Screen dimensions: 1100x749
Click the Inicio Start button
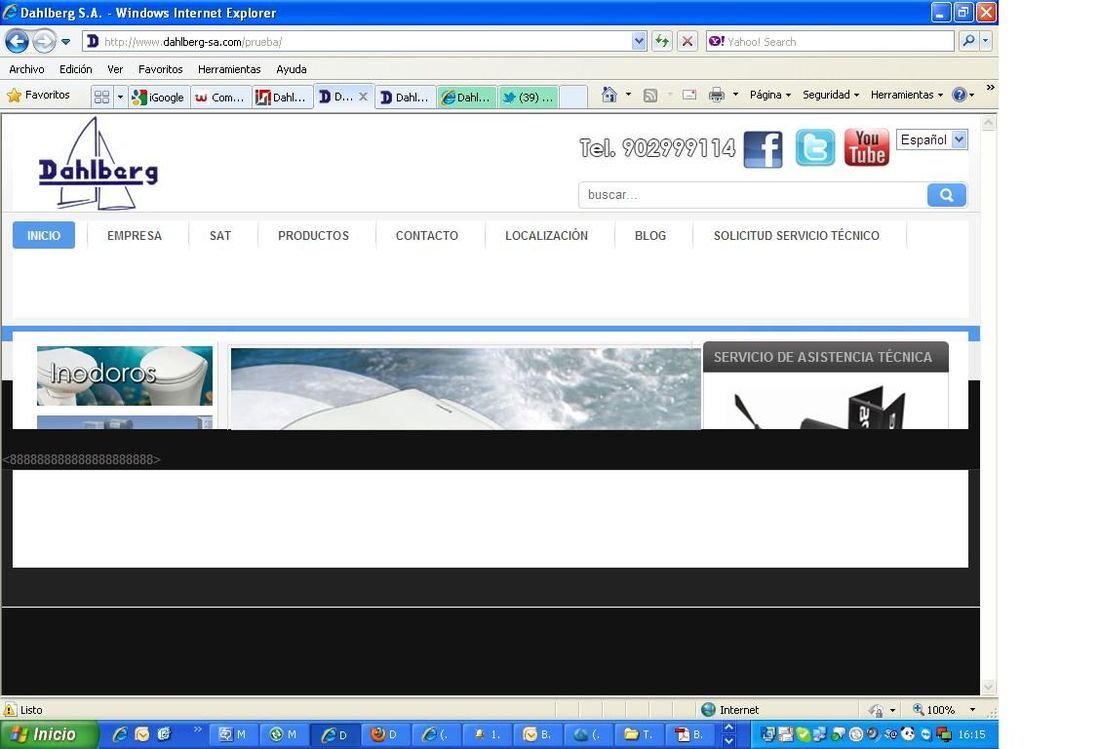pos(48,734)
